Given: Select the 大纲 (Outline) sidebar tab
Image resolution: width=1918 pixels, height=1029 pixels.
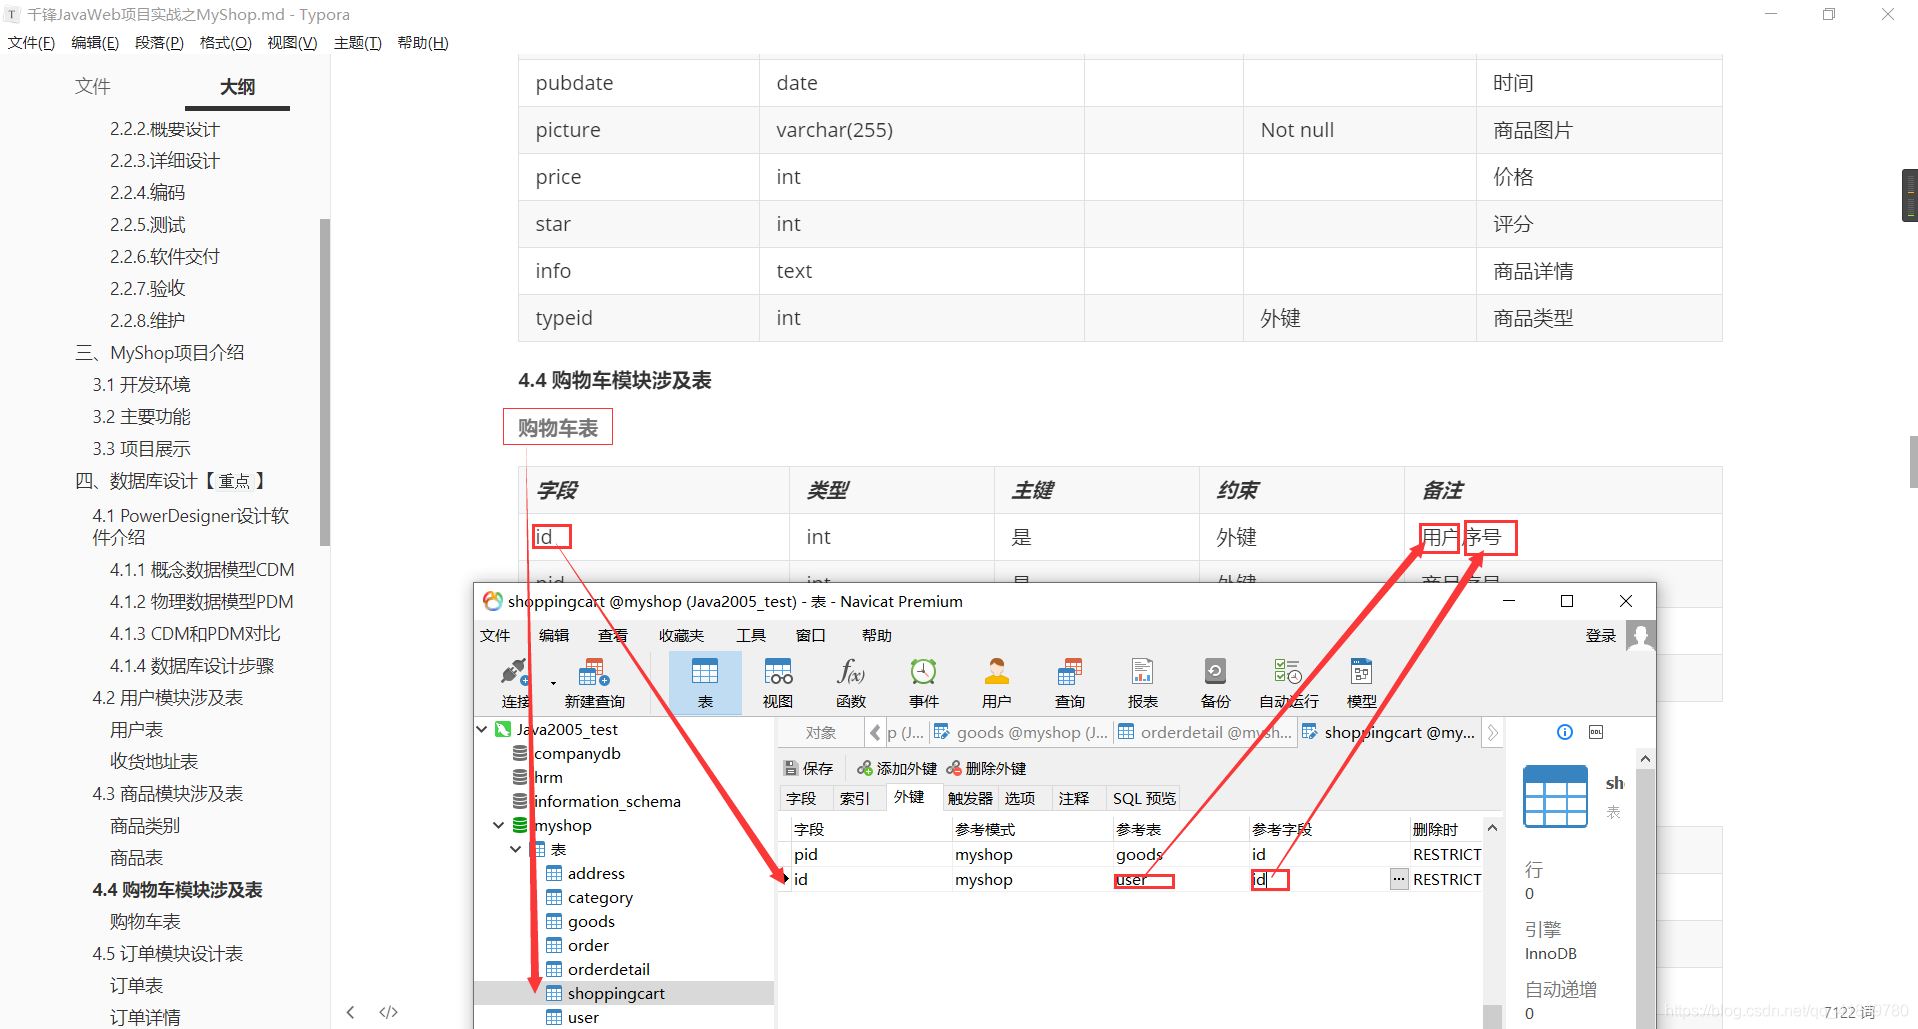Looking at the screenshot, I should tap(238, 86).
